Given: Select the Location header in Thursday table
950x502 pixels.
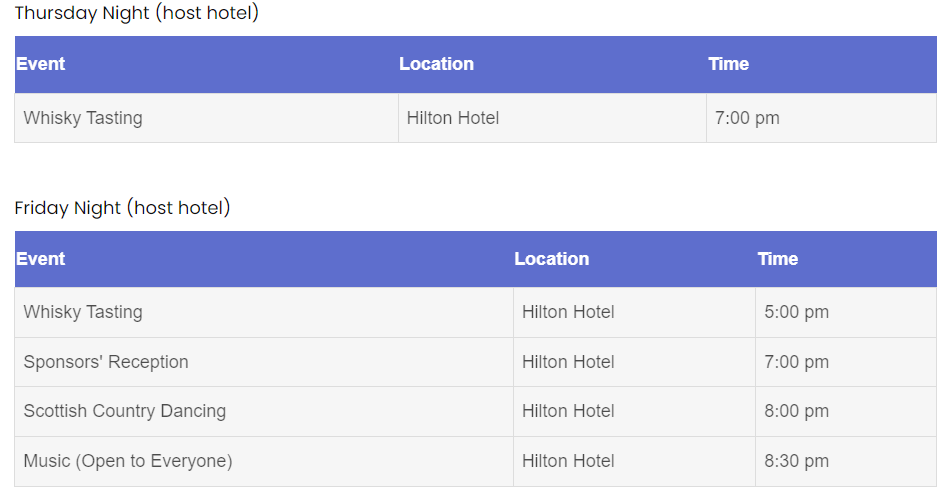Looking at the screenshot, I should [x=436, y=64].
